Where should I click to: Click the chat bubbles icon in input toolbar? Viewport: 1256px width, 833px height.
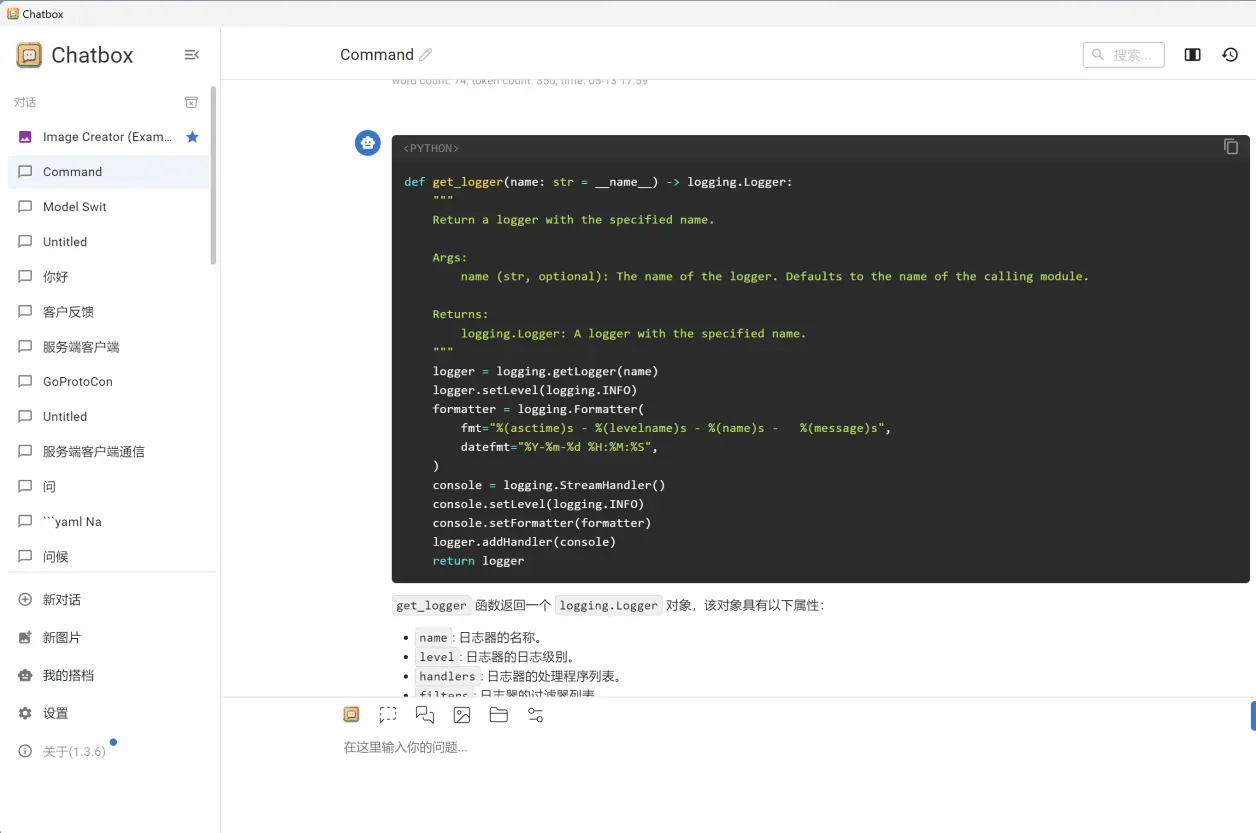(x=425, y=715)
